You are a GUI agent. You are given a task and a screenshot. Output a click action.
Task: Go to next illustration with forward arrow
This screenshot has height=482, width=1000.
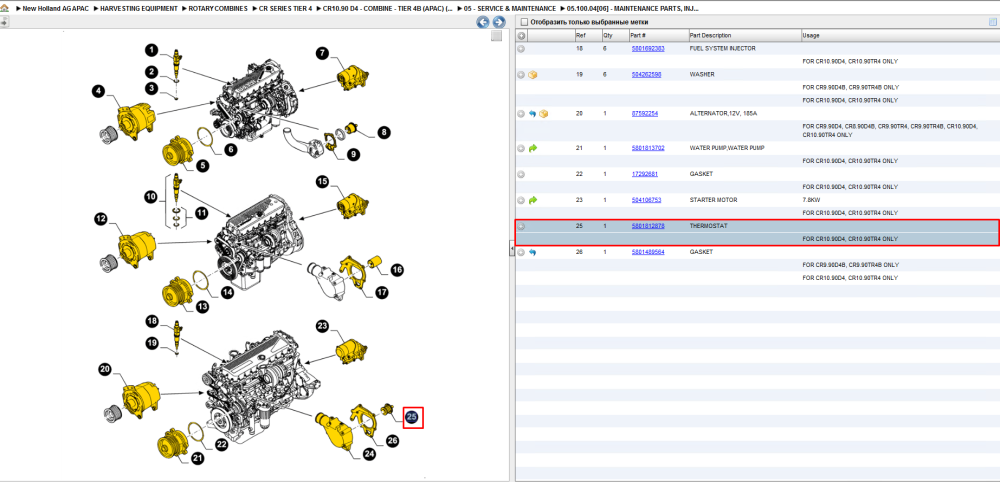tap(499, 22)
